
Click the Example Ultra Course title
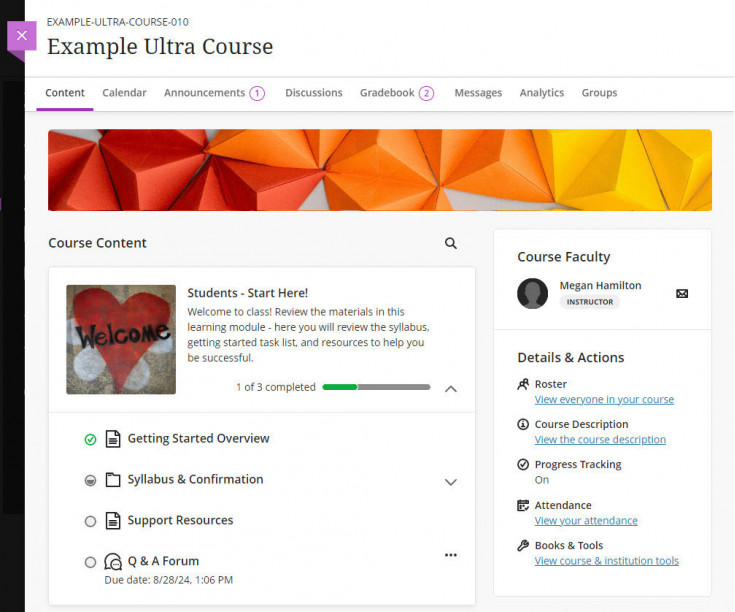click(160, 46)
